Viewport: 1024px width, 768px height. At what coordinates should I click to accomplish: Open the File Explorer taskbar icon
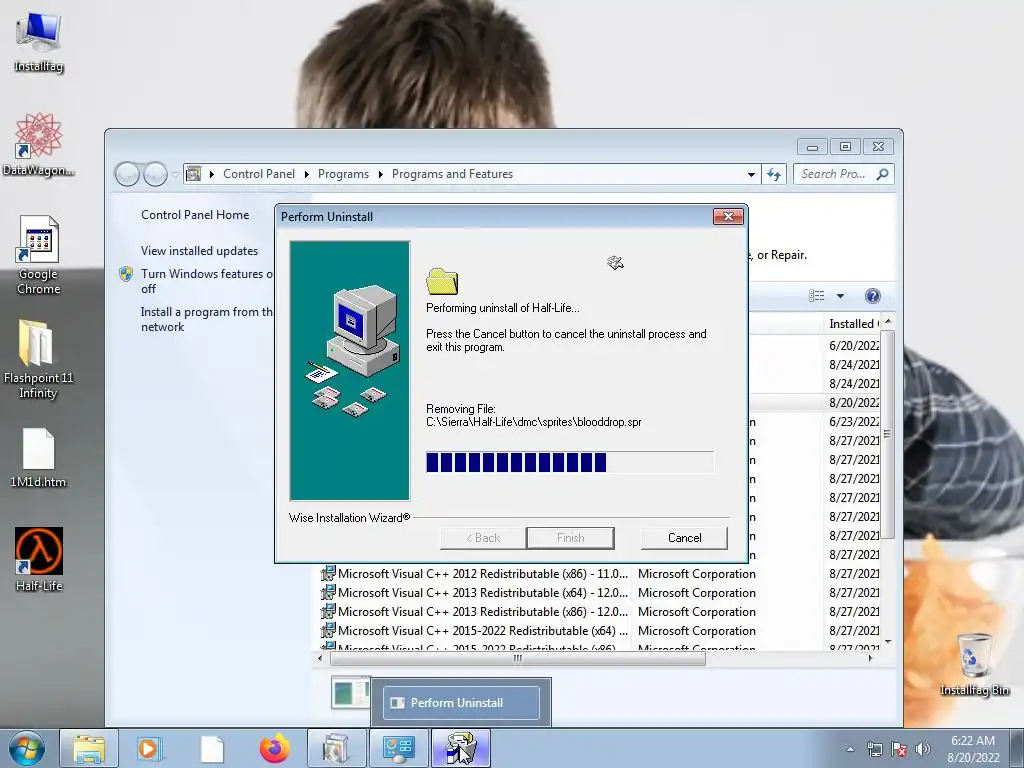(89, 748)
